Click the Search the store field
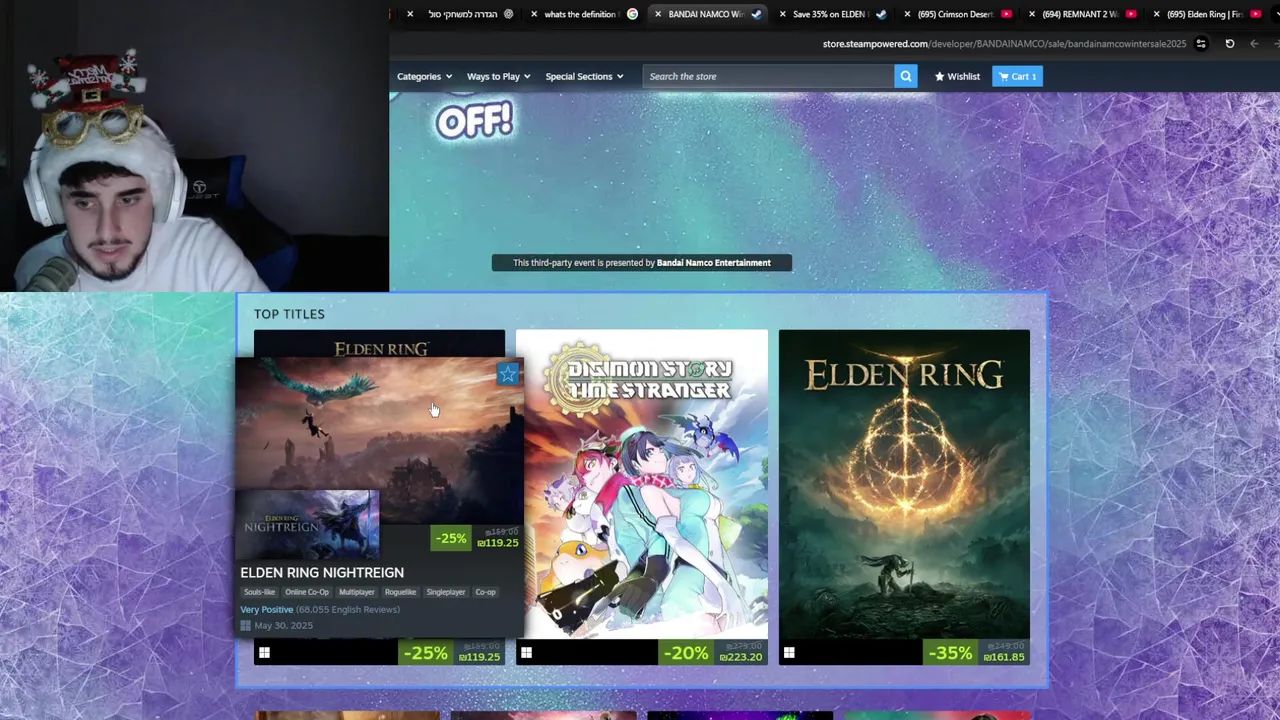Viewport: 1280px width, 720px height. tap(768, 76)
